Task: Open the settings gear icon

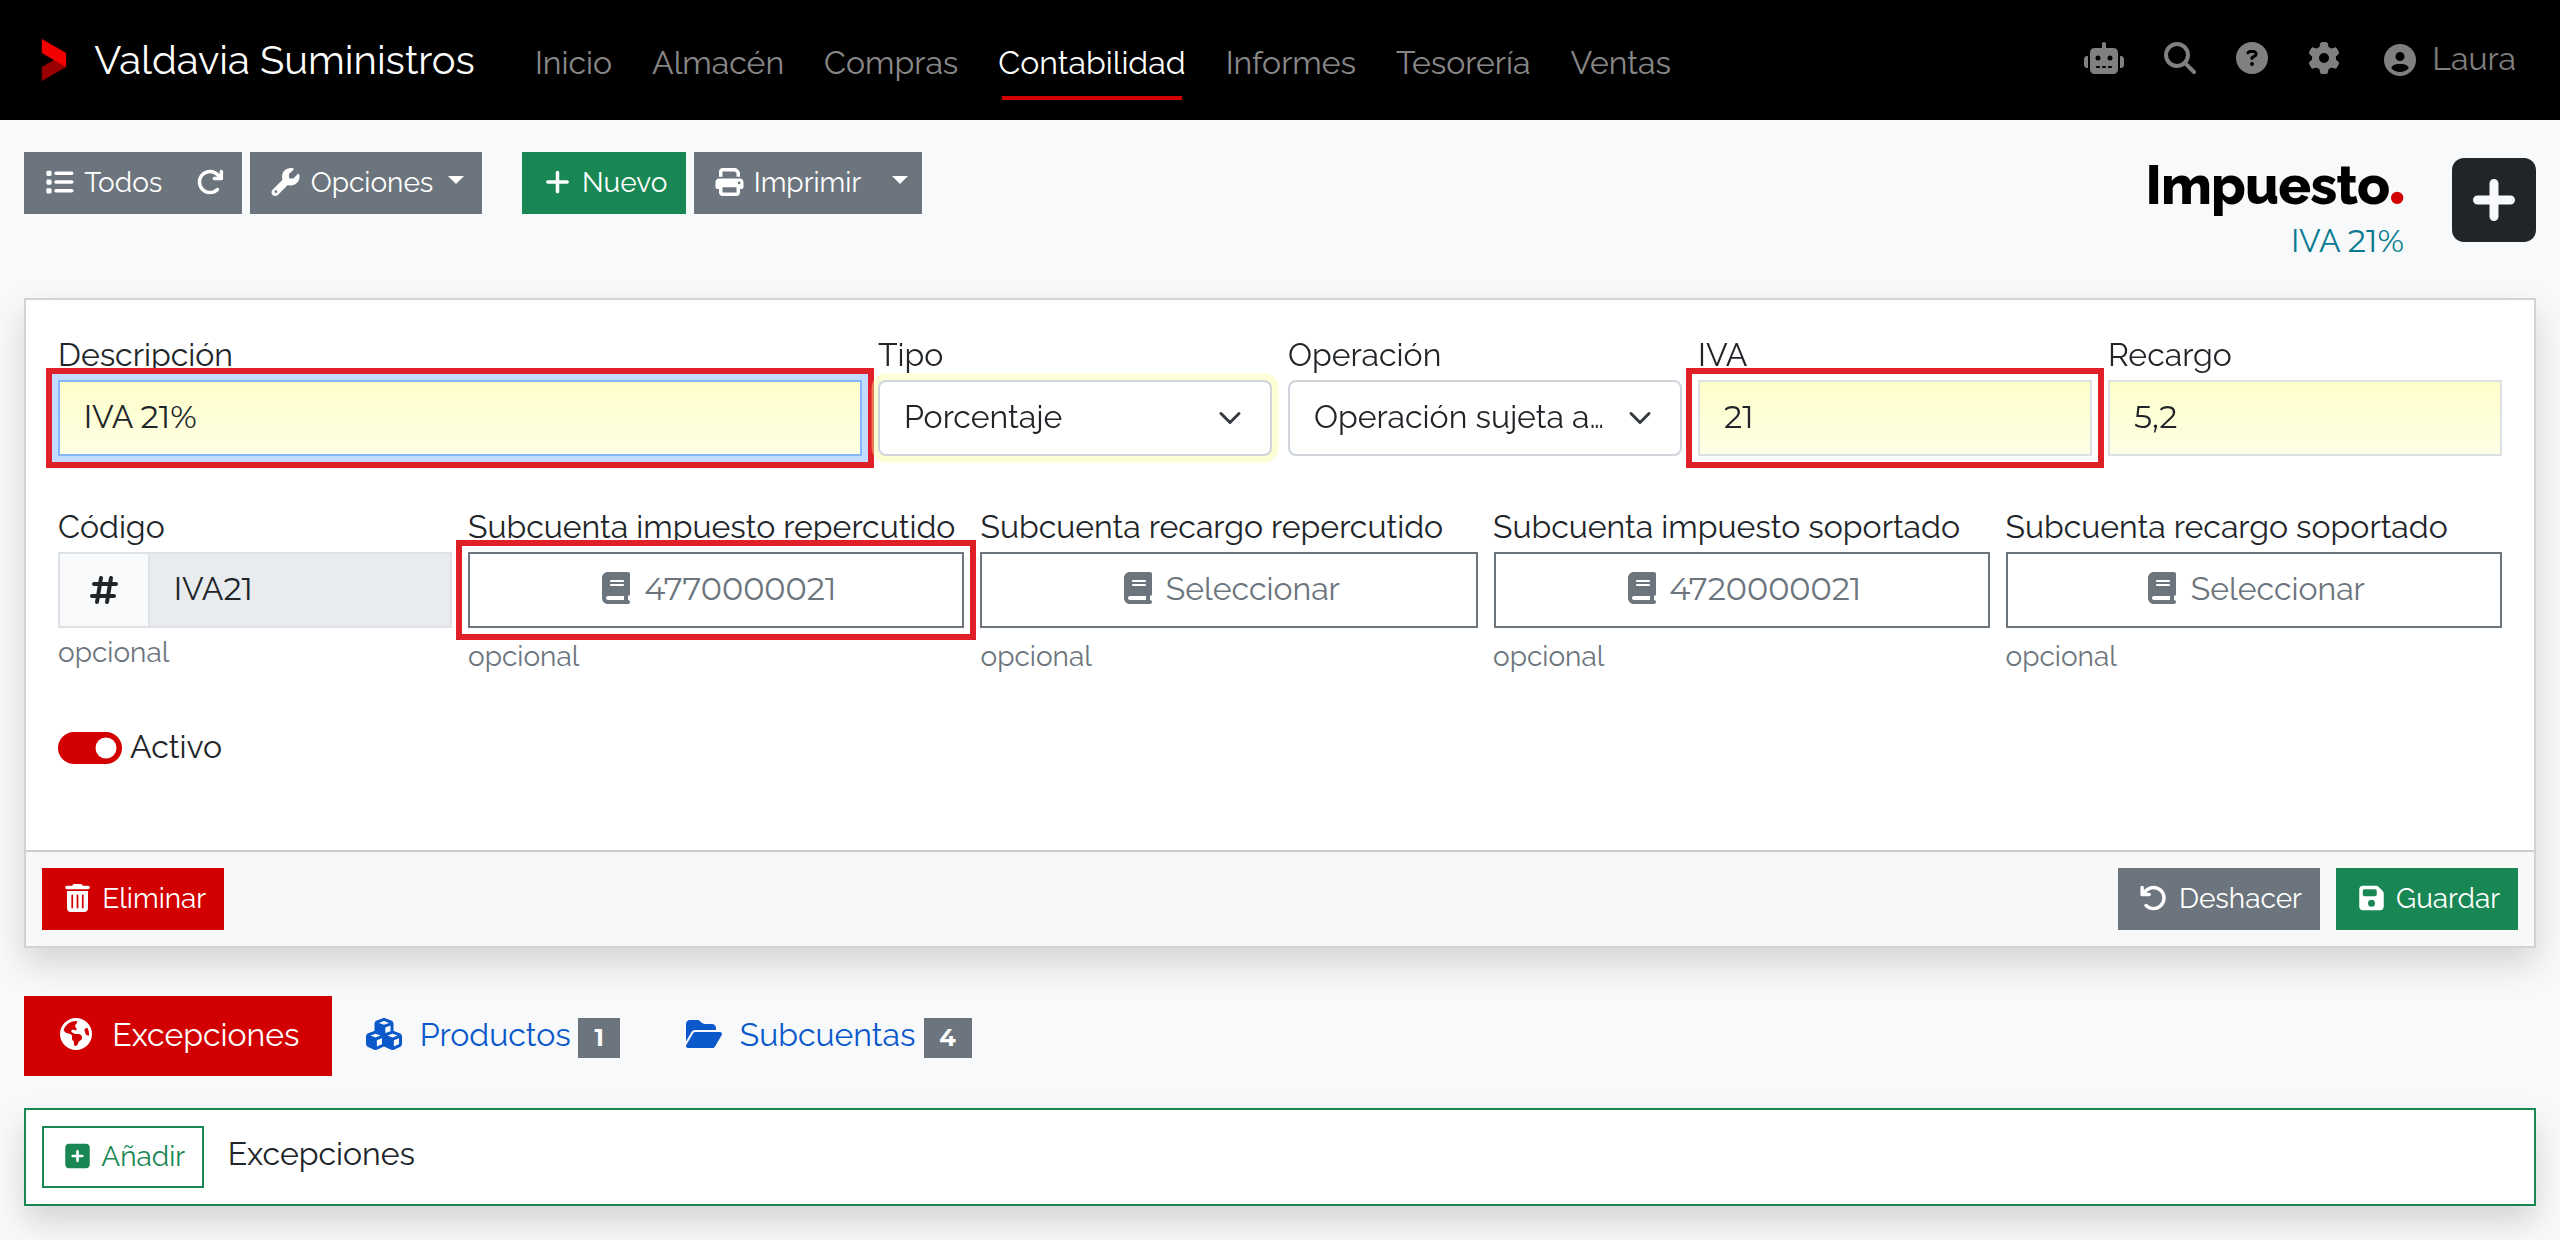Action: pyautogui.click(x=2324, y=59)
